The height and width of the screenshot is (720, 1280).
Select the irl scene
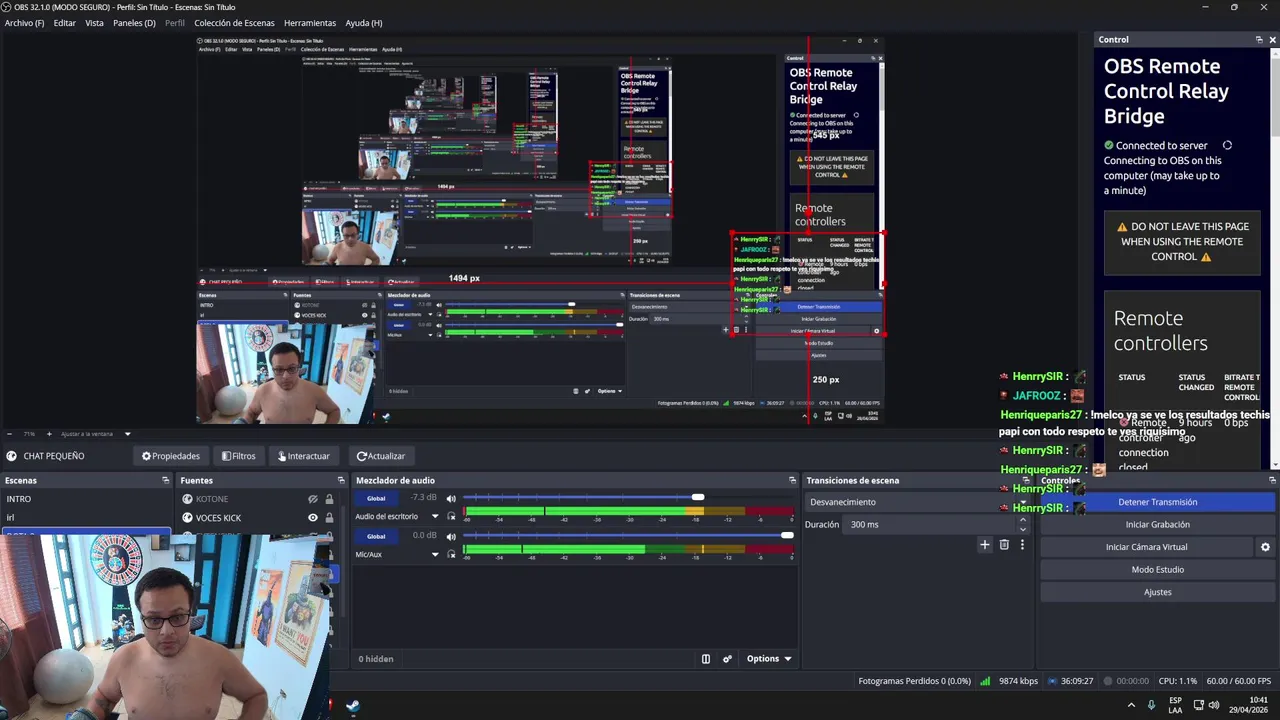(x=87, y=518)
